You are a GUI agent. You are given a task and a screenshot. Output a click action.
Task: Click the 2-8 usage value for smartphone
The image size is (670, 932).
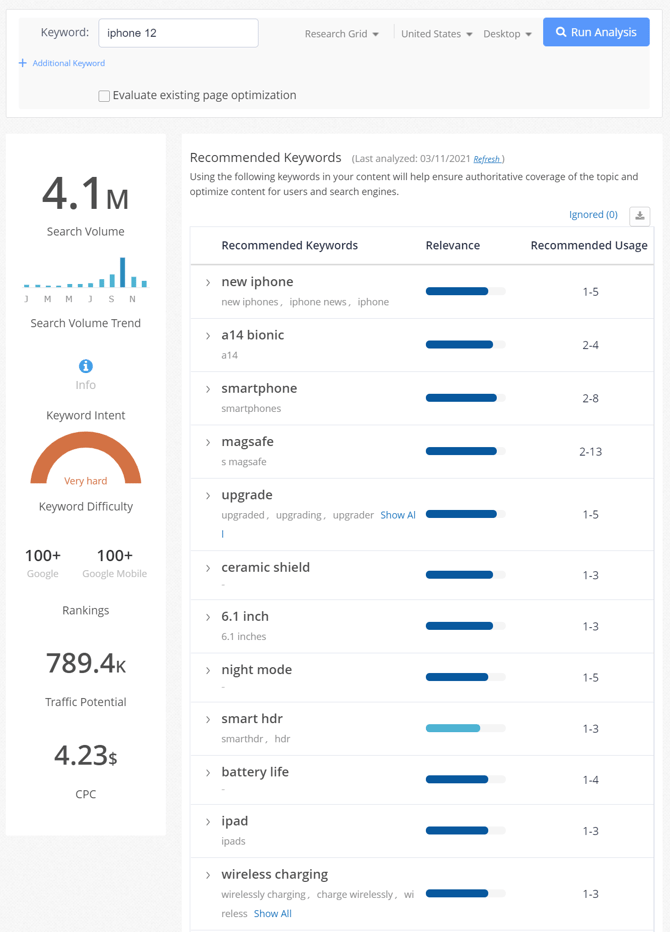(x=590, y=398)
